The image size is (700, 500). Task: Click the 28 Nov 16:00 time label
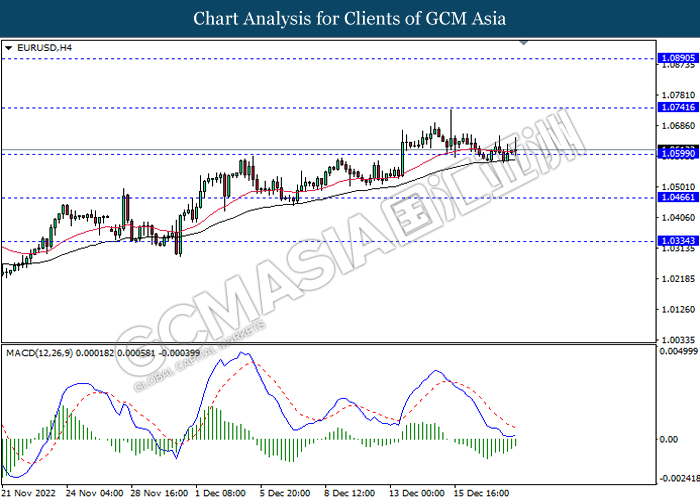159,493
